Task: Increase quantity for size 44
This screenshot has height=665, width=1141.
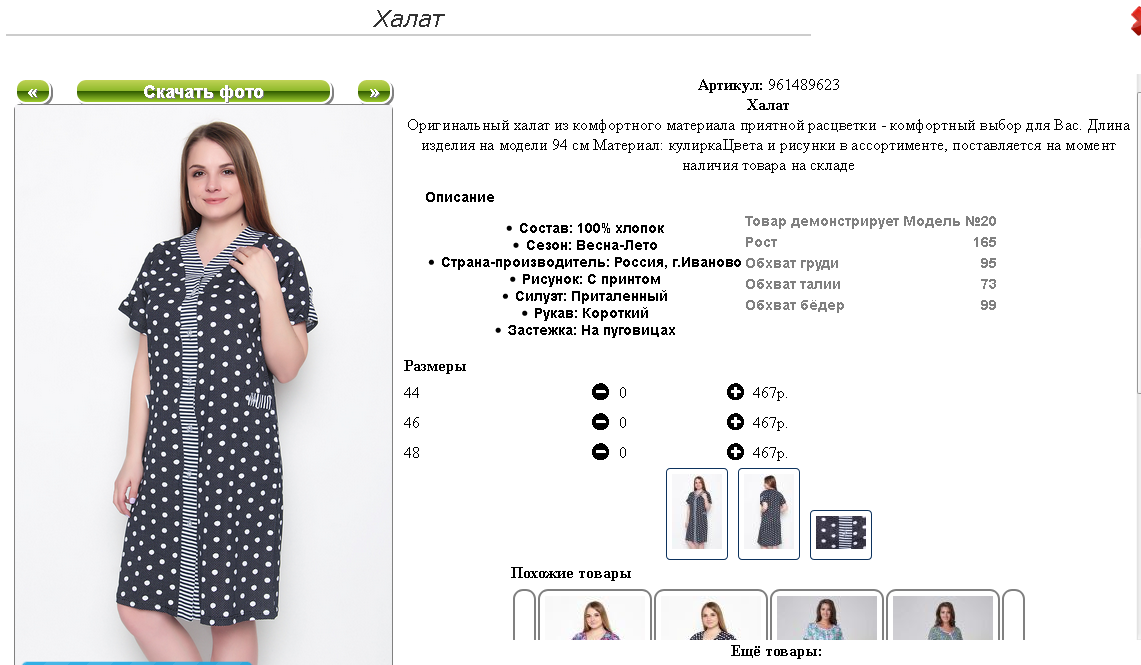Action: click(x=735, y=392)
